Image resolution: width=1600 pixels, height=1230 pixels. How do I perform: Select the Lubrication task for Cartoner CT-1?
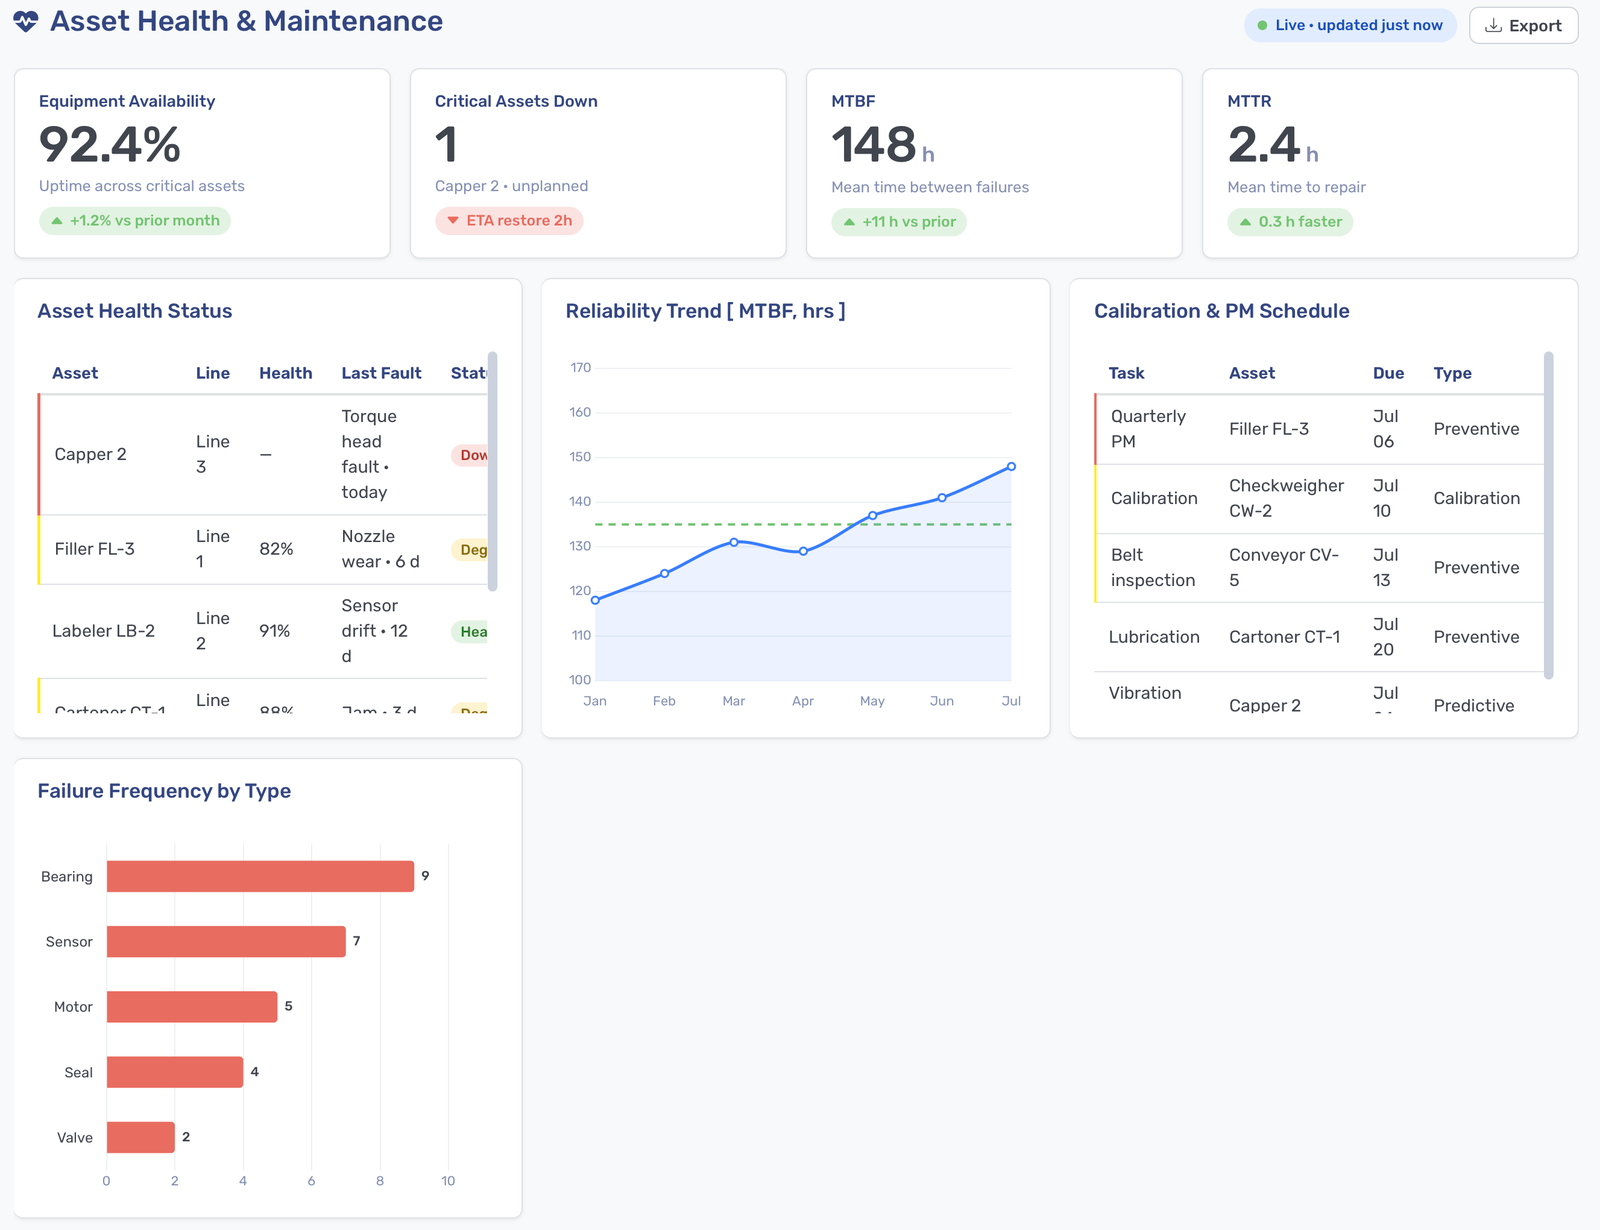pyautogui.click(x=1319, y=637)
